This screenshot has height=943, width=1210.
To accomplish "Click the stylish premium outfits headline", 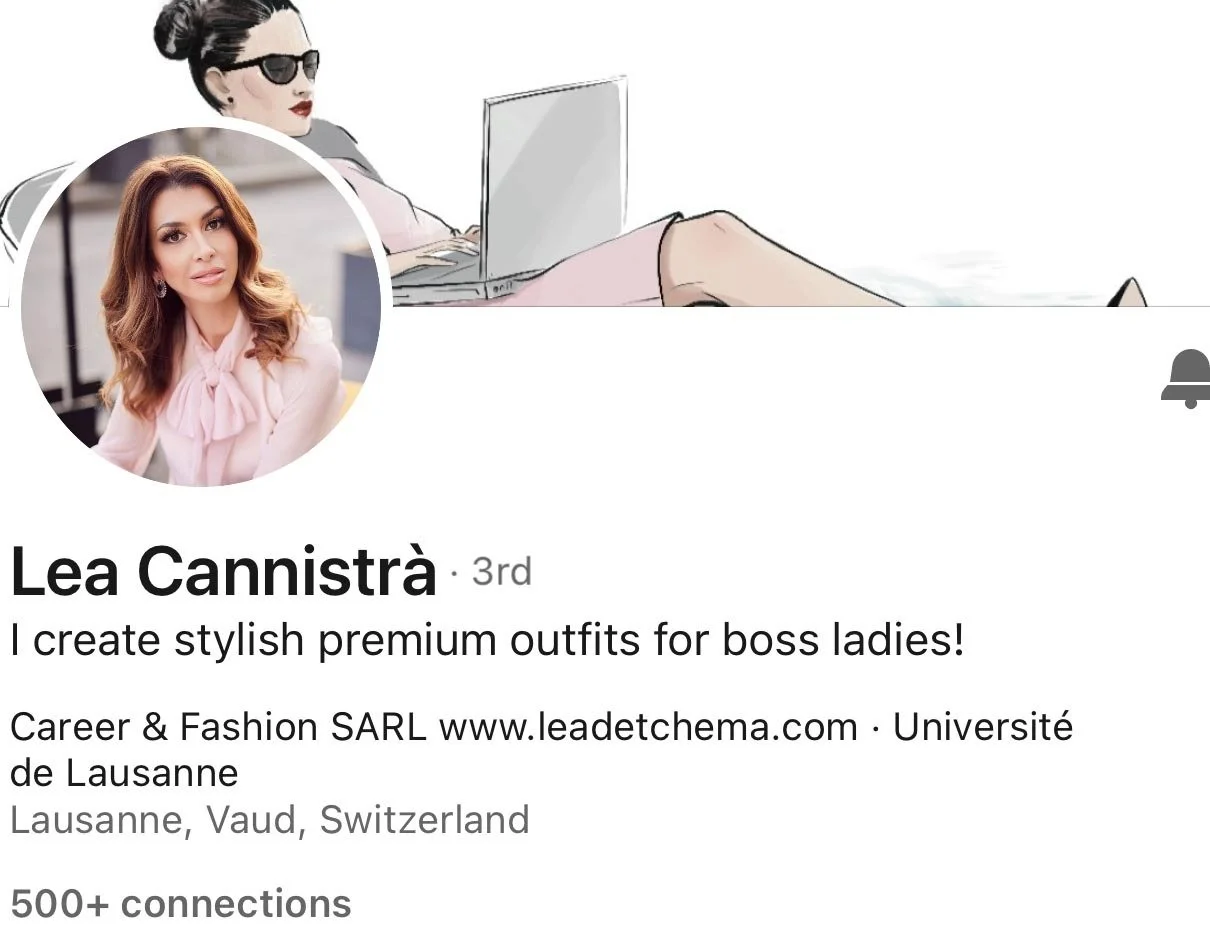I will 487,640.
